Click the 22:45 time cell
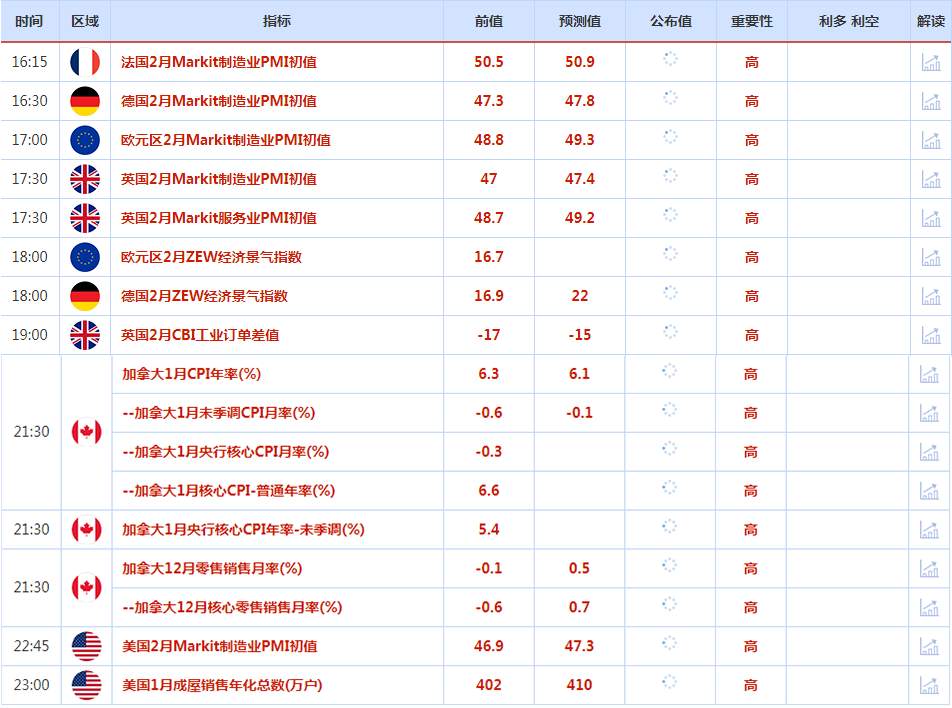Viewport: 952px width, 708px height. [x=31, y=646]
